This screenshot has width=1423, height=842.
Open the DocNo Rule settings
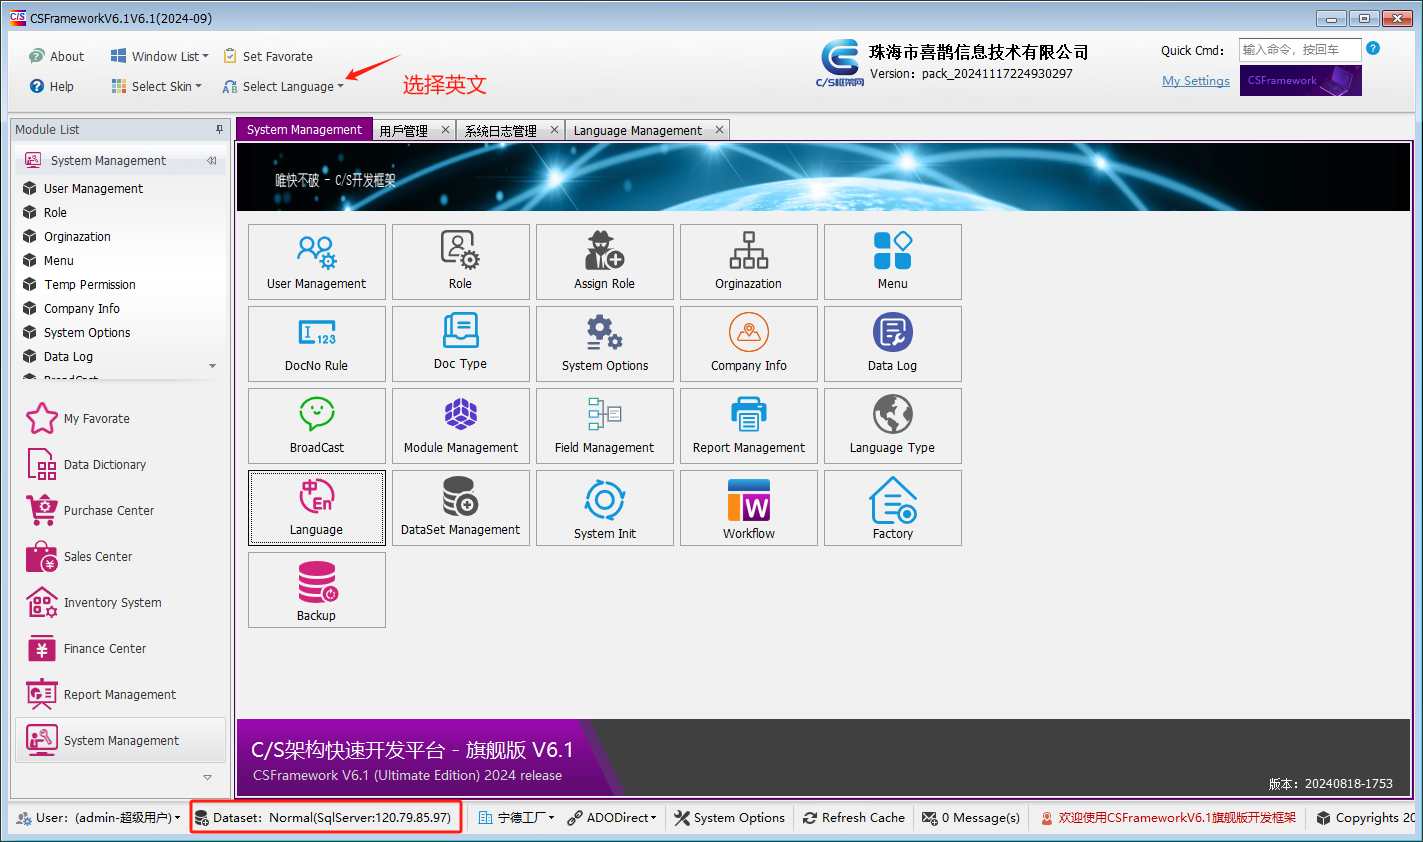(x=316, y=344)
